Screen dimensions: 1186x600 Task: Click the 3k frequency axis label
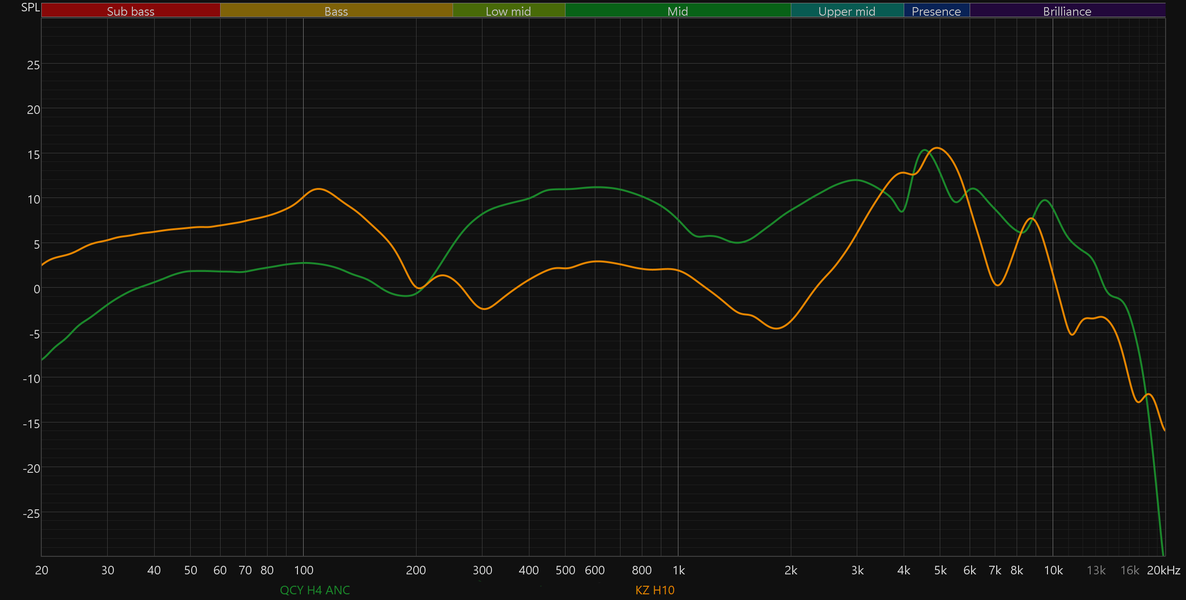tap(857, 570)
